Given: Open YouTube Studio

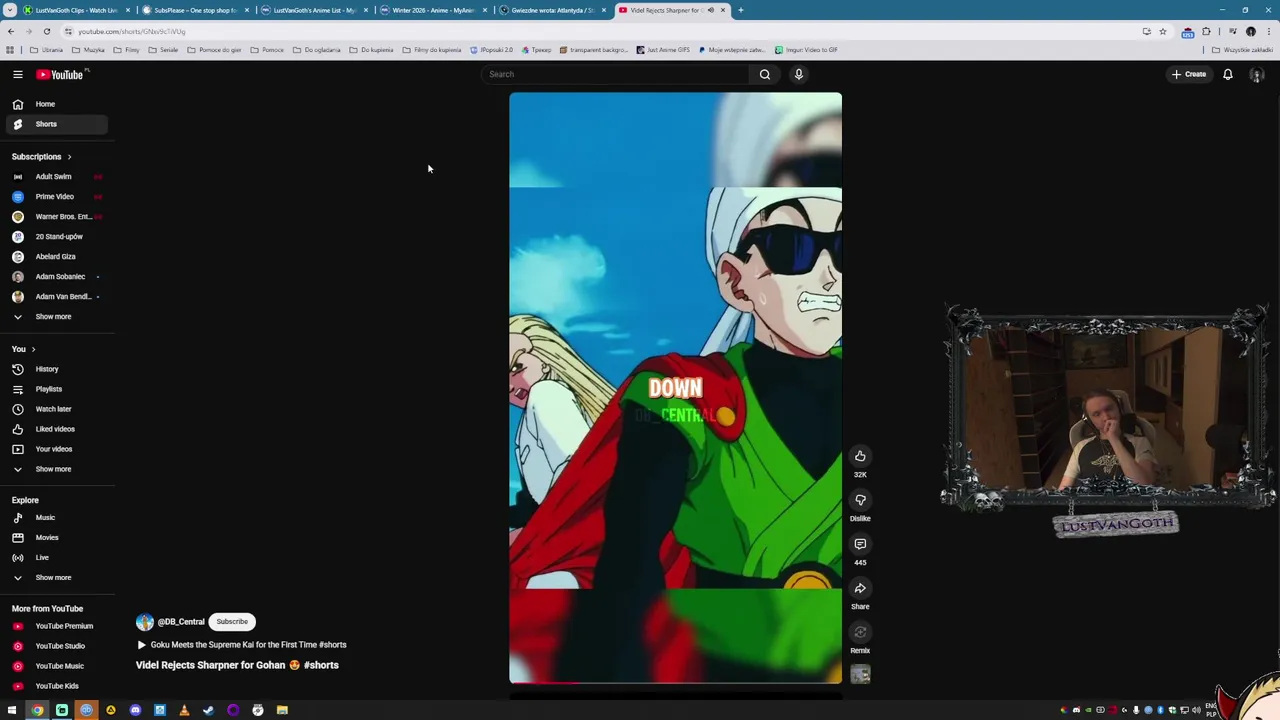Looking at the screenshot, I should [x=57, y=646].
